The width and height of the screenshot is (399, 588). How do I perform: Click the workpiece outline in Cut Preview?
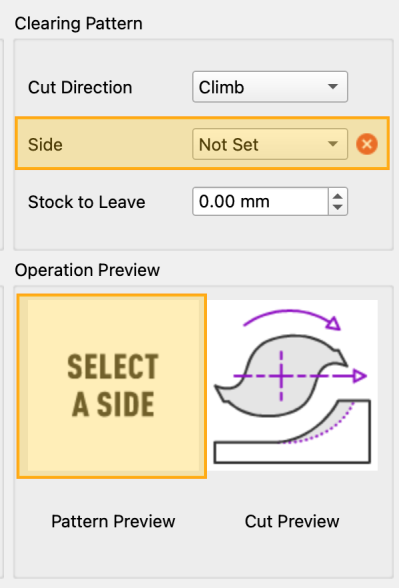292,431
